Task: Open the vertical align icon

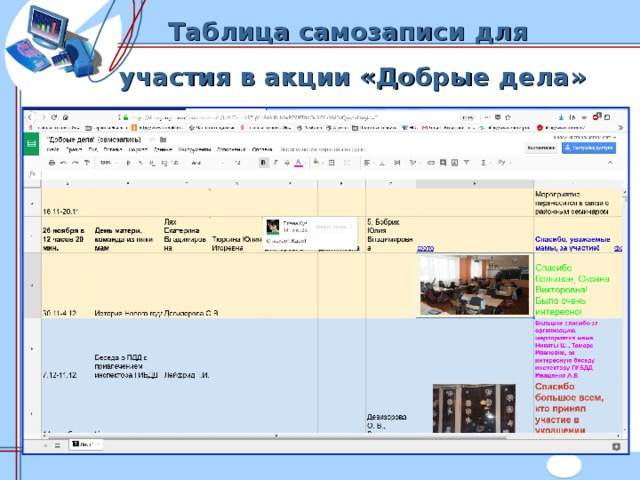Action: (x=382, y=163)
